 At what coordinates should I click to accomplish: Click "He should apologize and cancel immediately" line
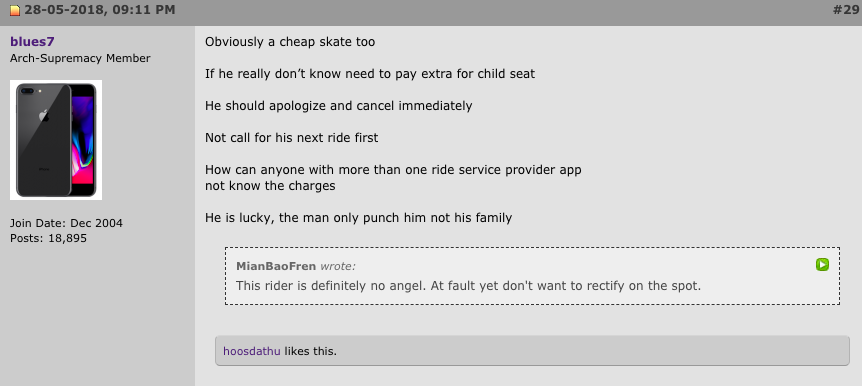(x=339, y=106)
